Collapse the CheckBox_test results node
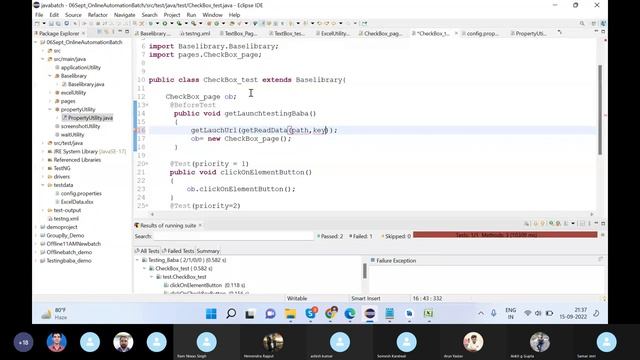This screenshot has width=640, height=360. (x=144, y=268)
